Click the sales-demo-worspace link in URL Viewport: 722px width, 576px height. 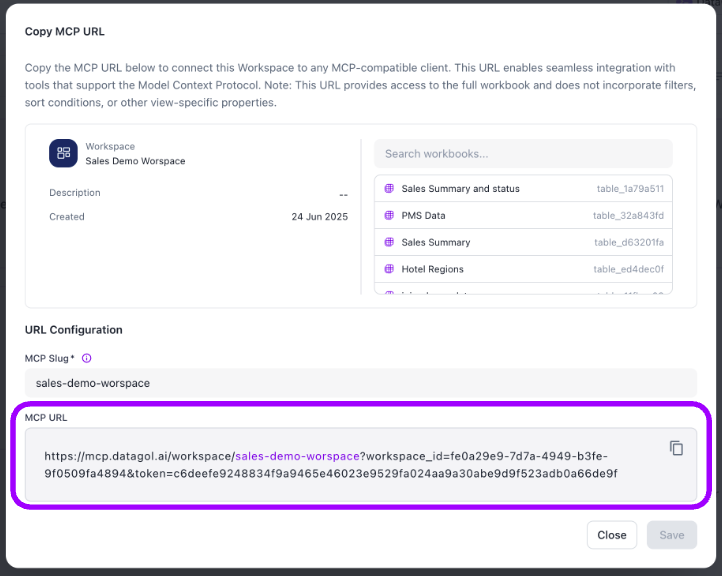click(x=297, y=456)
